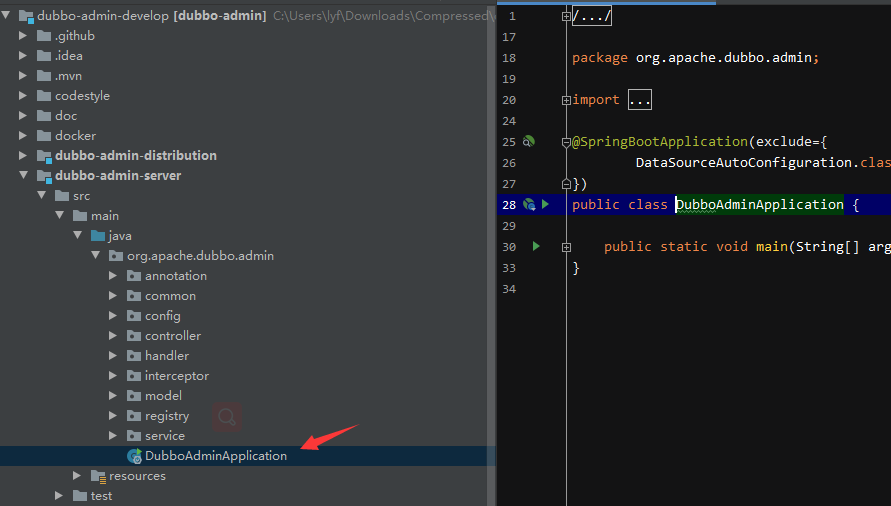Expand the test folder

click(59, 496)
